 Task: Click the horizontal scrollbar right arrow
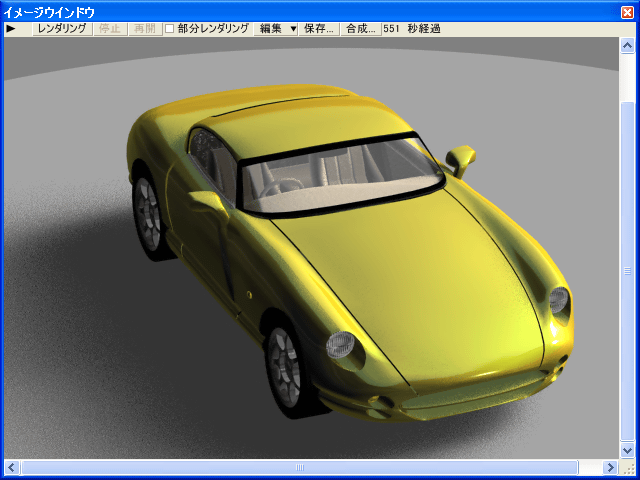click(x=610, y=467)
